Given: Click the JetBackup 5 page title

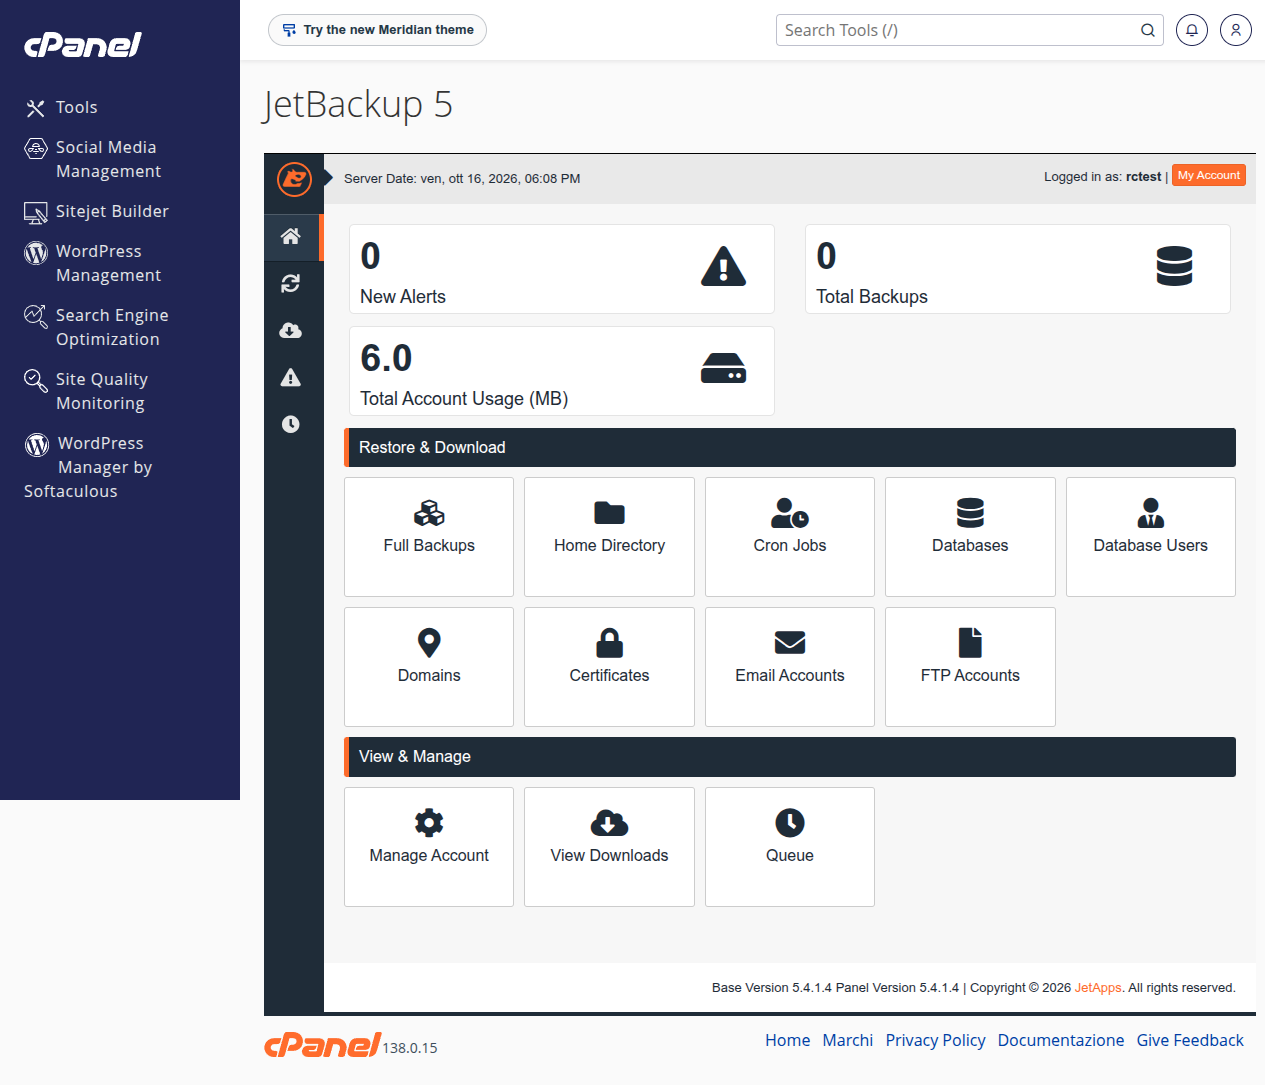Looking at the screenshot, I should tap(358, 105).
